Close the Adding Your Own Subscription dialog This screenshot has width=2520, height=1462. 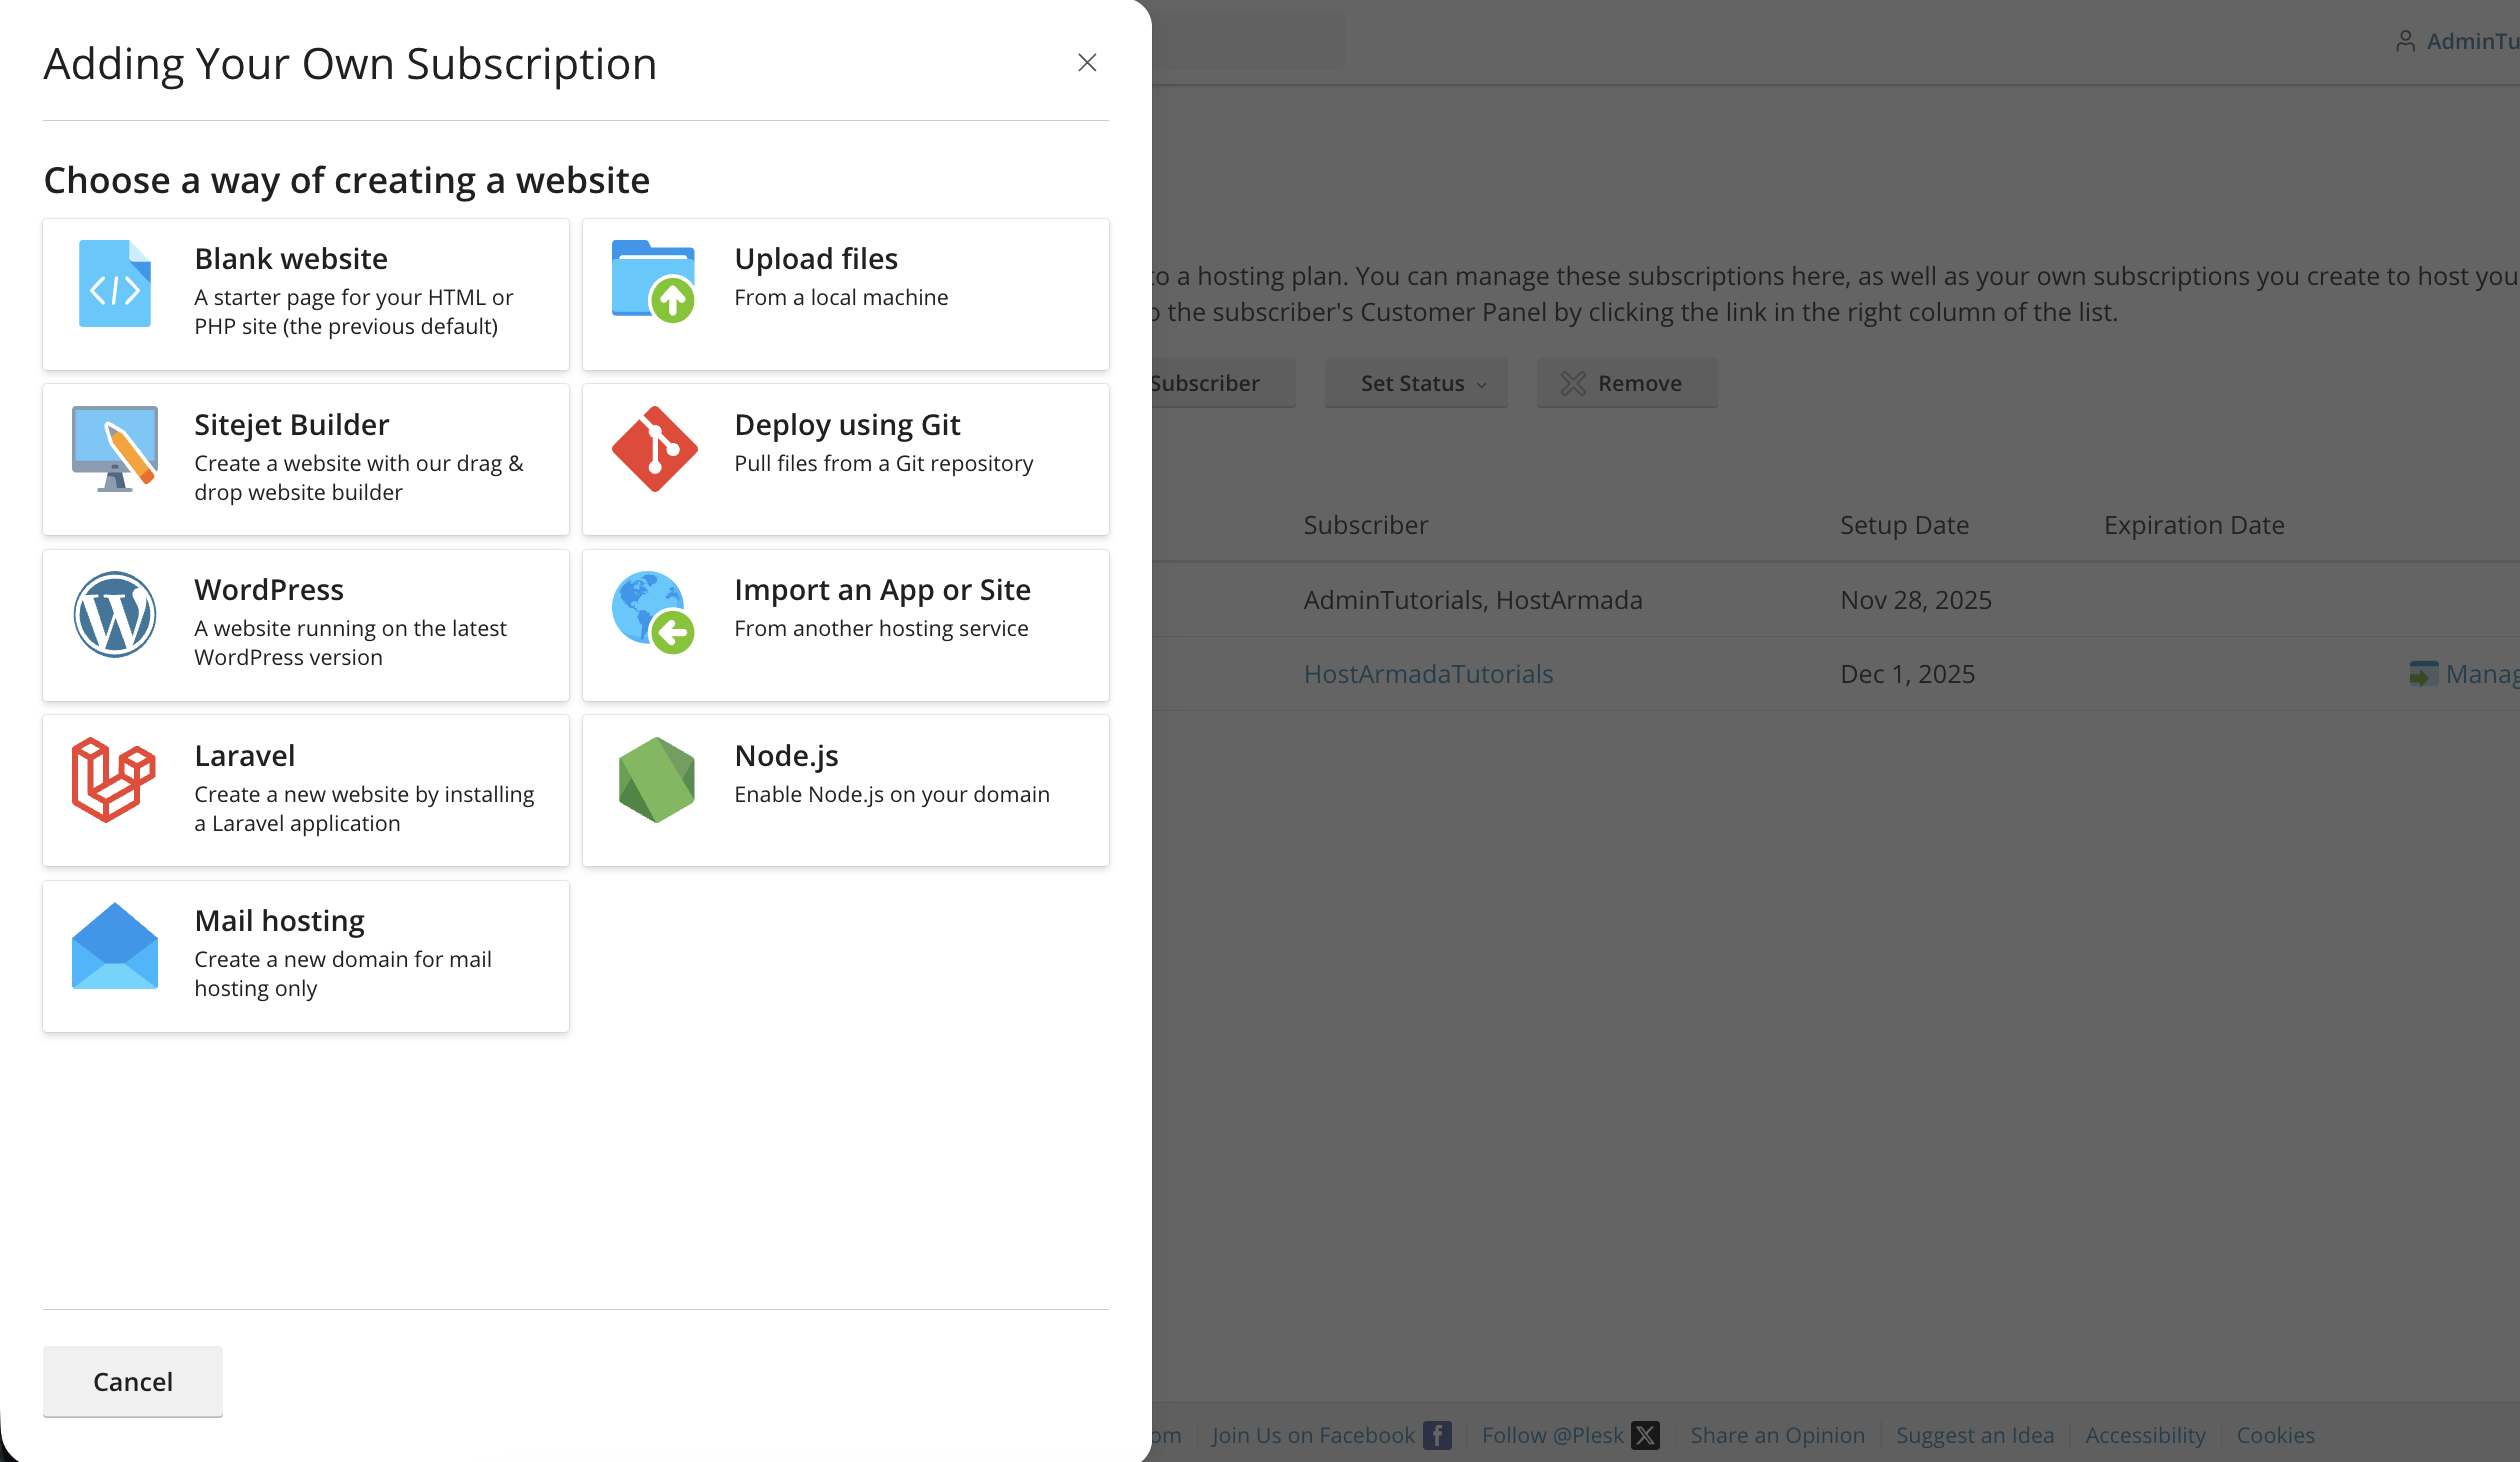1087,63
